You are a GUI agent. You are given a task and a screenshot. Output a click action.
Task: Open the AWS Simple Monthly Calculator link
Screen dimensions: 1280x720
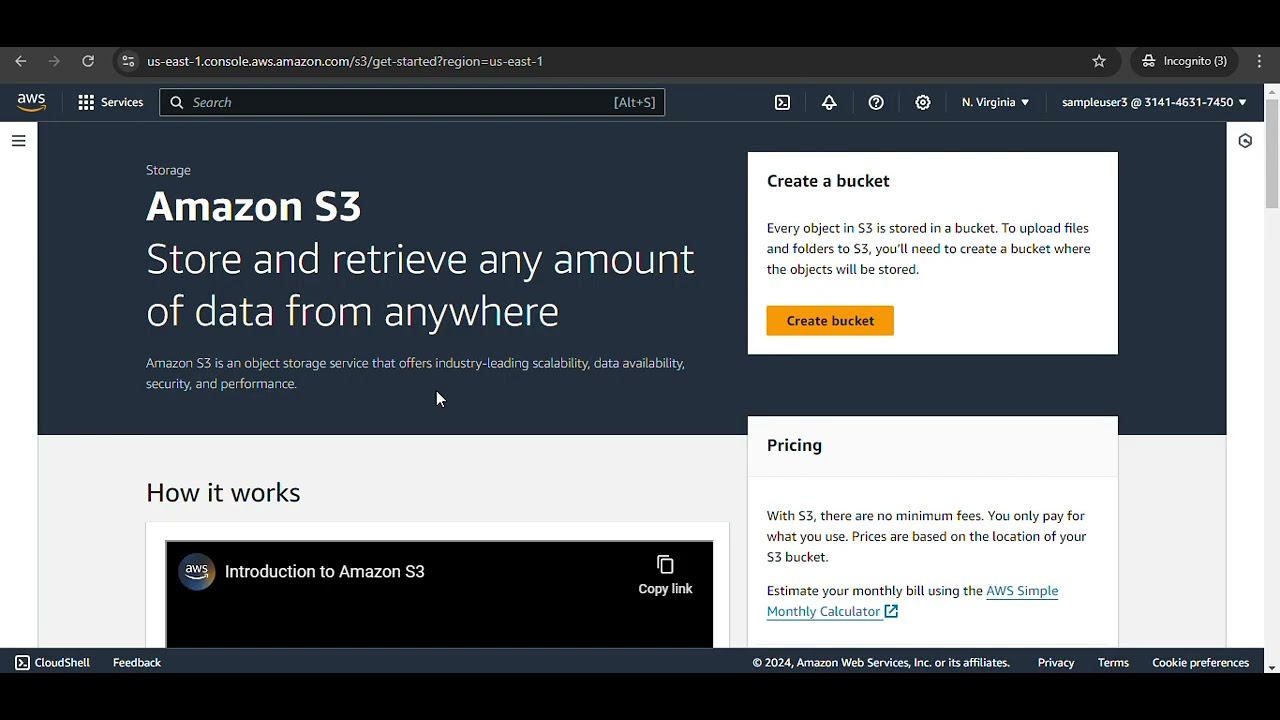tap(912, 601)
